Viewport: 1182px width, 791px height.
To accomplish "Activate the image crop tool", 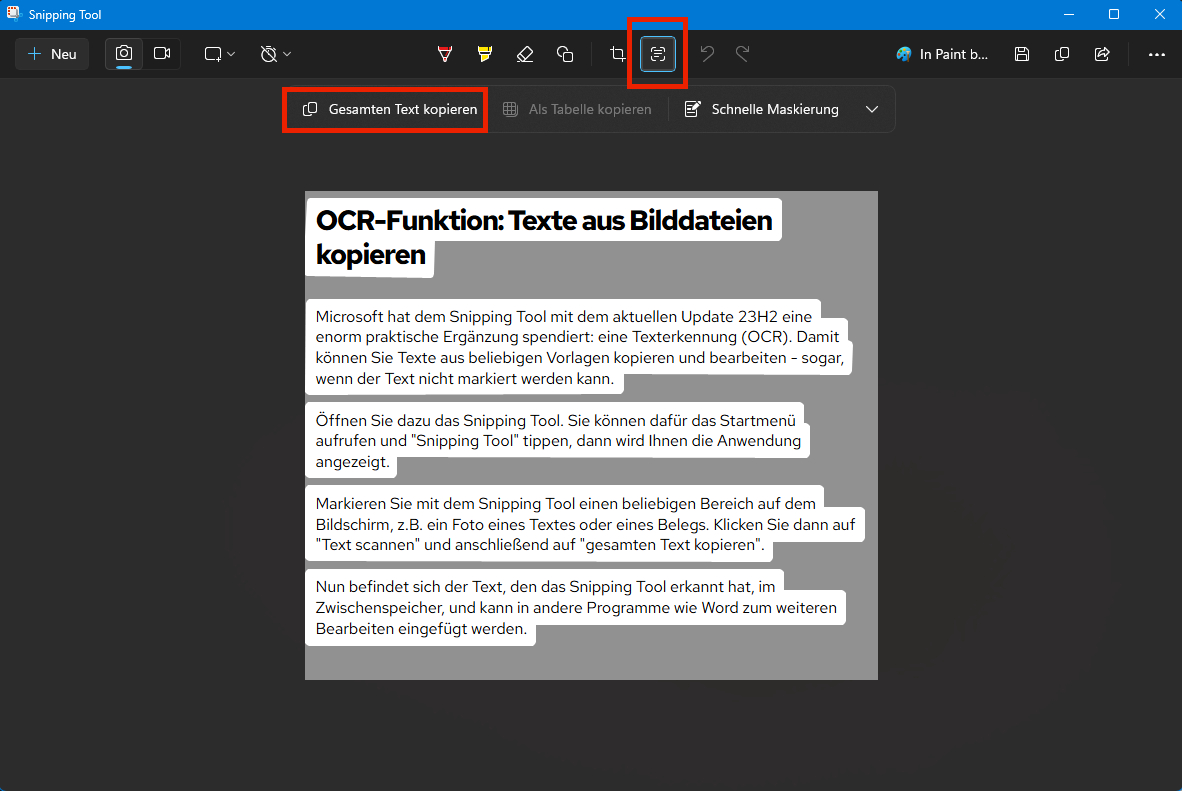I will tap(618, 54).
